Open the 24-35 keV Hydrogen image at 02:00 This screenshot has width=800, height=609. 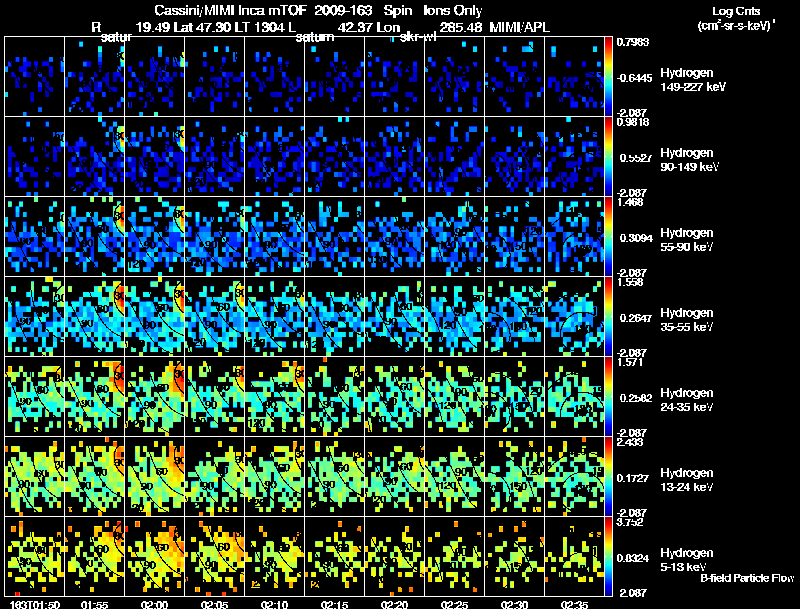(x=155, y=397)
